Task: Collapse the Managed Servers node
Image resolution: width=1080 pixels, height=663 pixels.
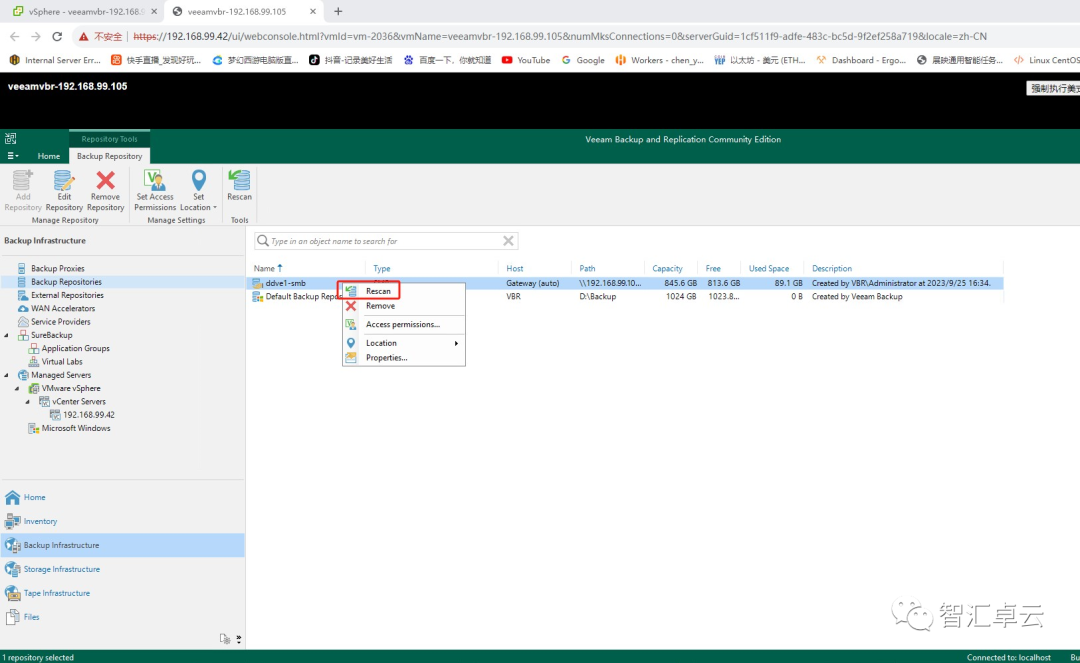Action: (x=7, y=375)
